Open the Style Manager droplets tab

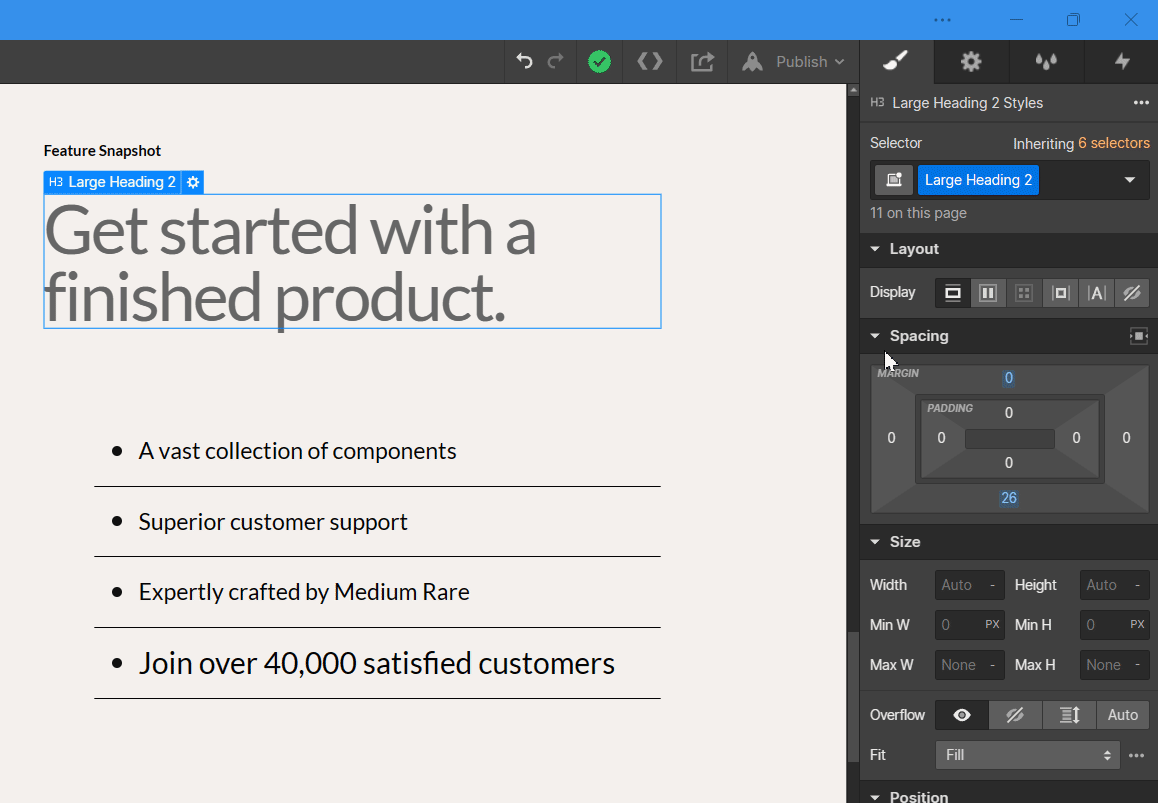coord(1046,61)
